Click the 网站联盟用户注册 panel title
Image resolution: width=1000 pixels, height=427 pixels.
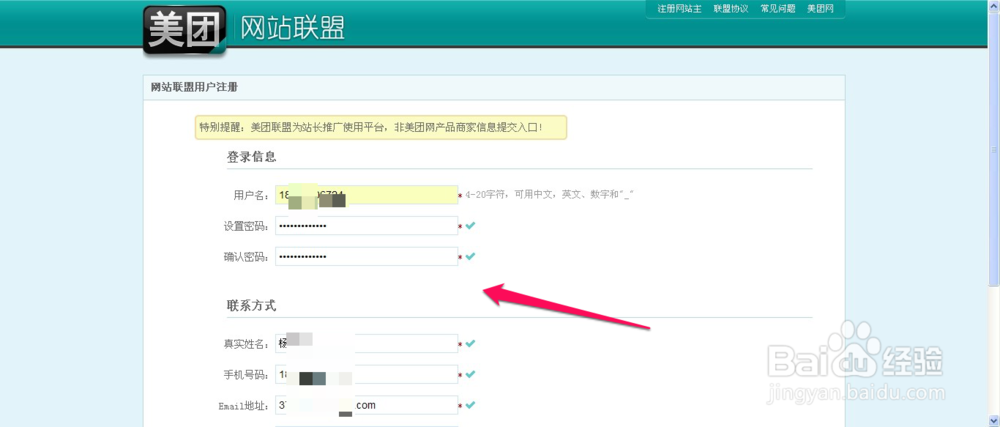tap(195, 87)
